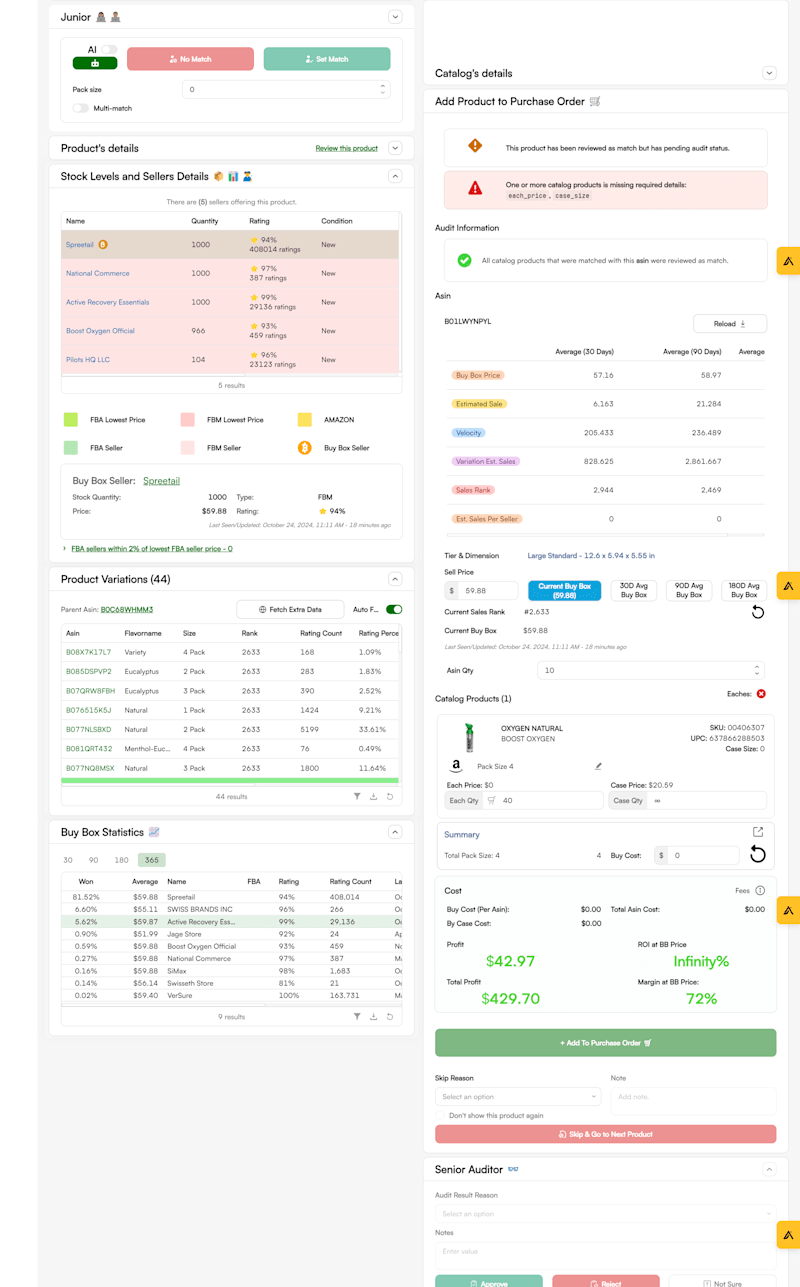The height and width of the screenshot is (1287, 800).
Task: Collapse the Product Variations panel
Action: tap(395, 579)
